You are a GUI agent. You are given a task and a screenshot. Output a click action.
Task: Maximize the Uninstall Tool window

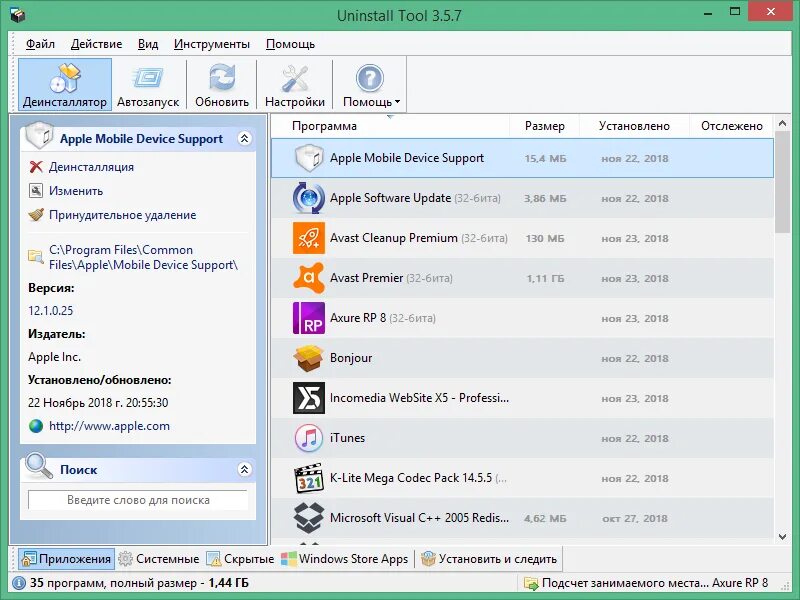point(735,12)
